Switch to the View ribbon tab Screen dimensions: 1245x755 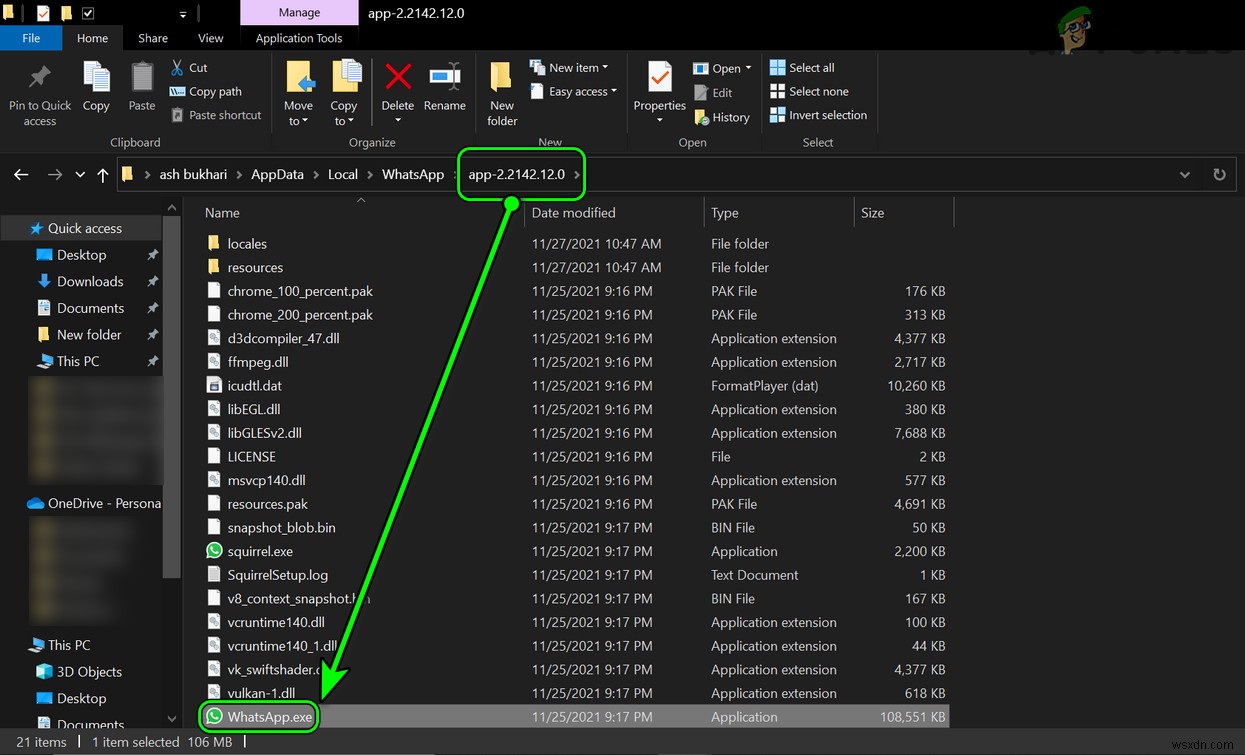[210, 38]
